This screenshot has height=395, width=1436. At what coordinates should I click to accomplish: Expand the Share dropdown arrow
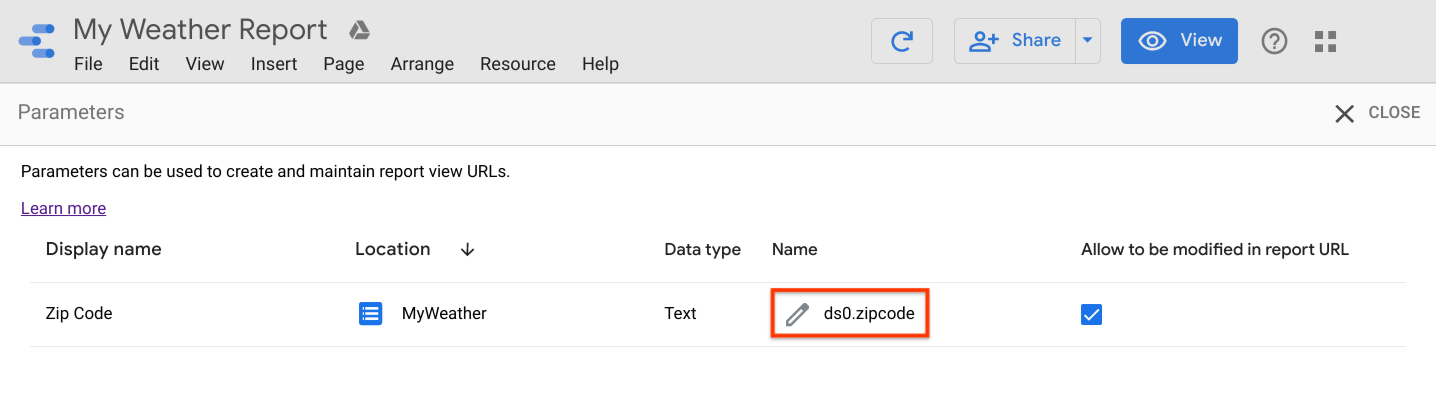(x=1088, y=41)
